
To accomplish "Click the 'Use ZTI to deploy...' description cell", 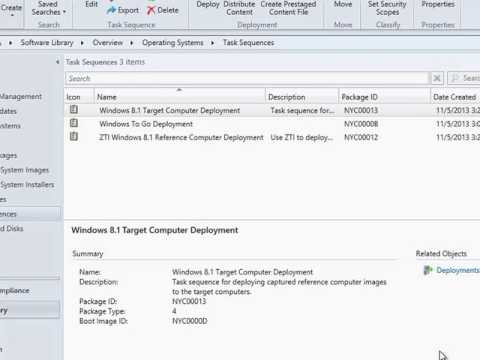I will point(301,137).
